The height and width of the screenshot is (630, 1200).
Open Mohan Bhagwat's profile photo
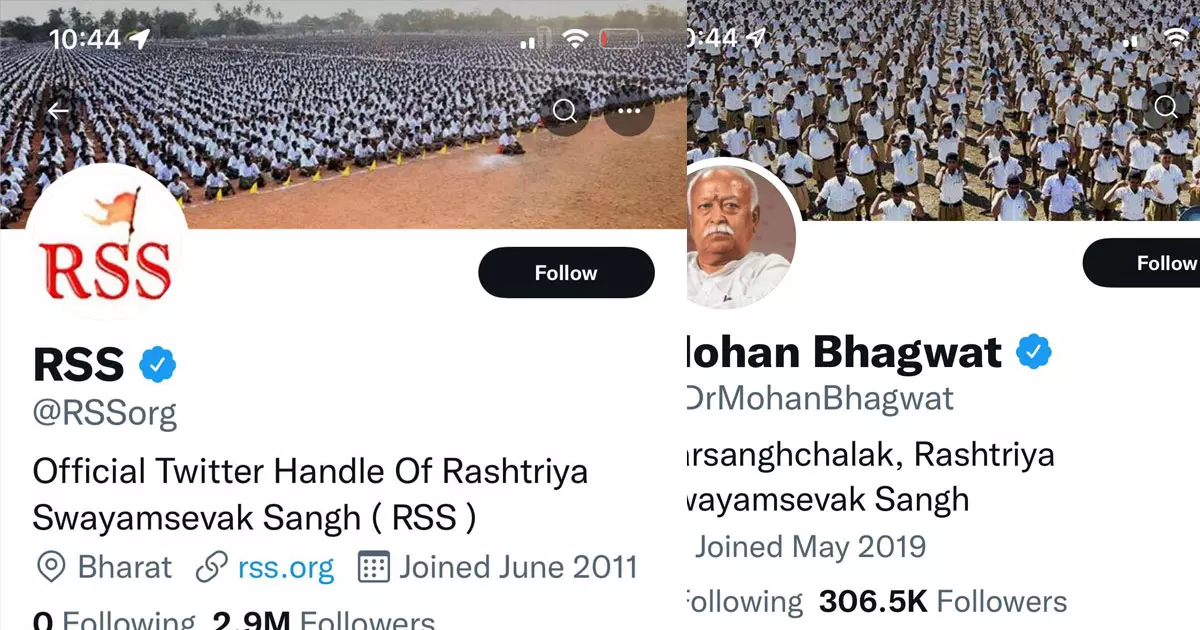(x=742, y=234)
